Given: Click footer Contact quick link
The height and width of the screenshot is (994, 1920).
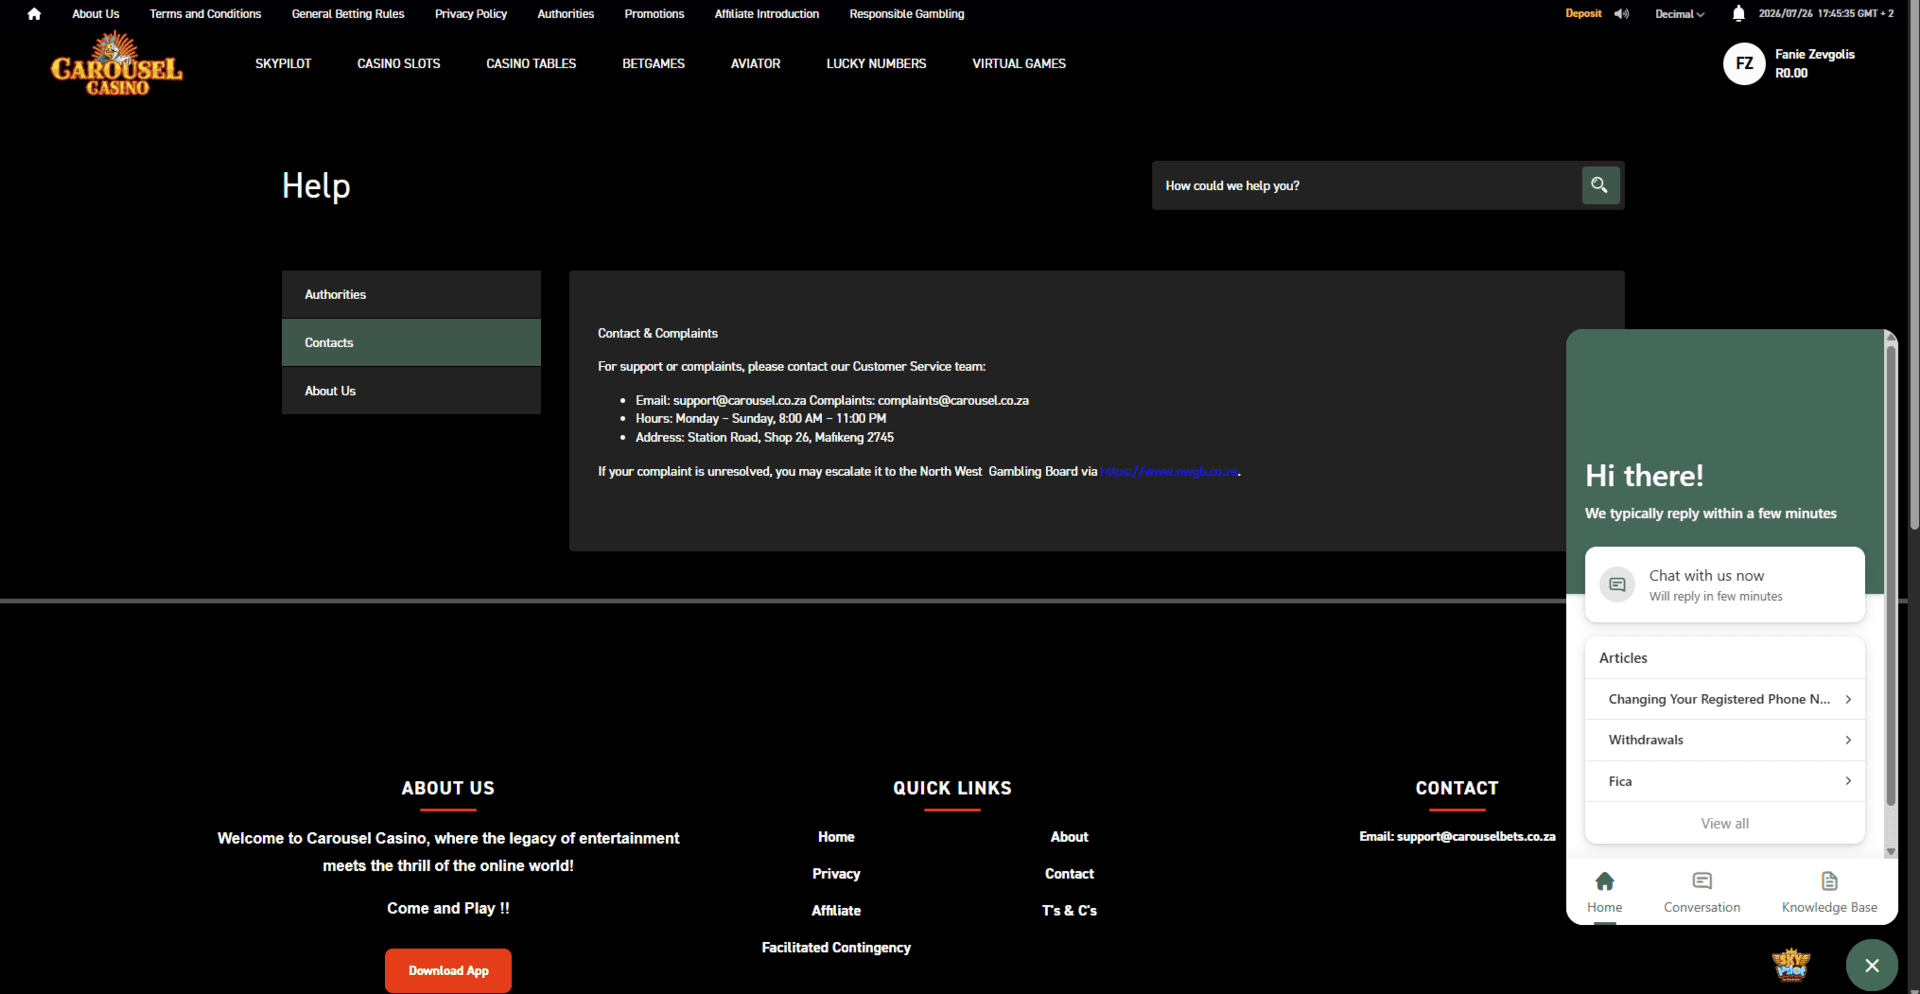Looking at the screenshot, I should [x=1069, y=874].
